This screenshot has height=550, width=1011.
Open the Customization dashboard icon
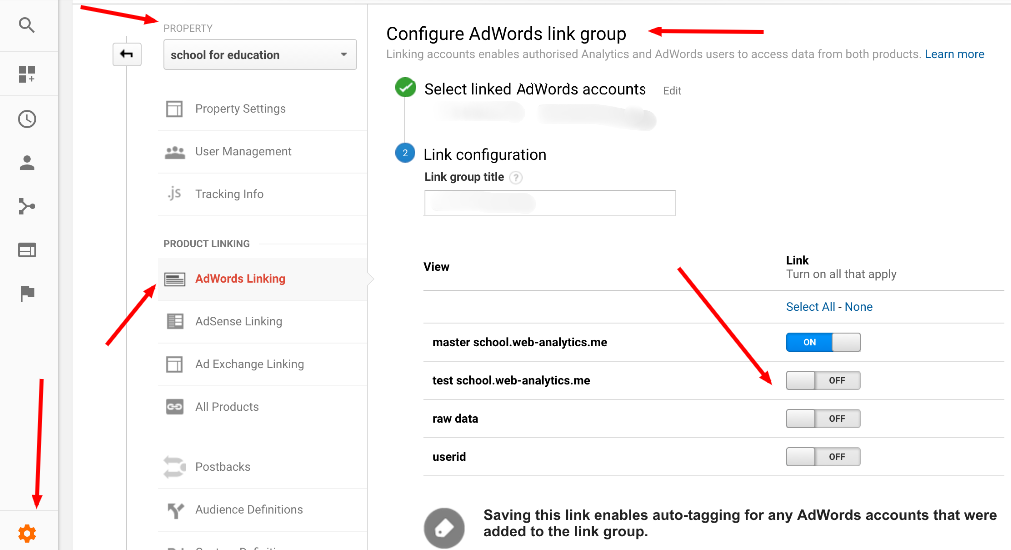pyautogui.click(x=27, y=74)
